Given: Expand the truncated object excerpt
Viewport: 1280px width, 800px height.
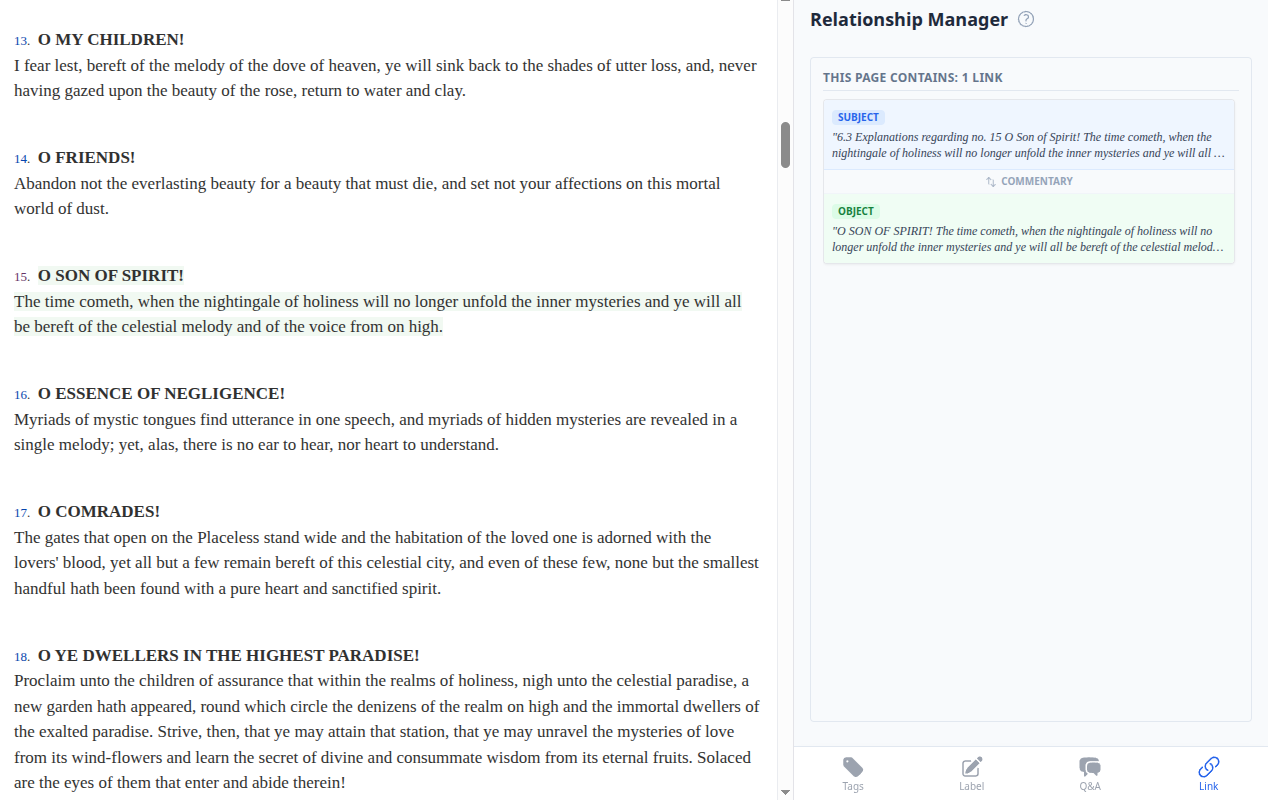Looking at the screenshot, I should (1029, 238).
